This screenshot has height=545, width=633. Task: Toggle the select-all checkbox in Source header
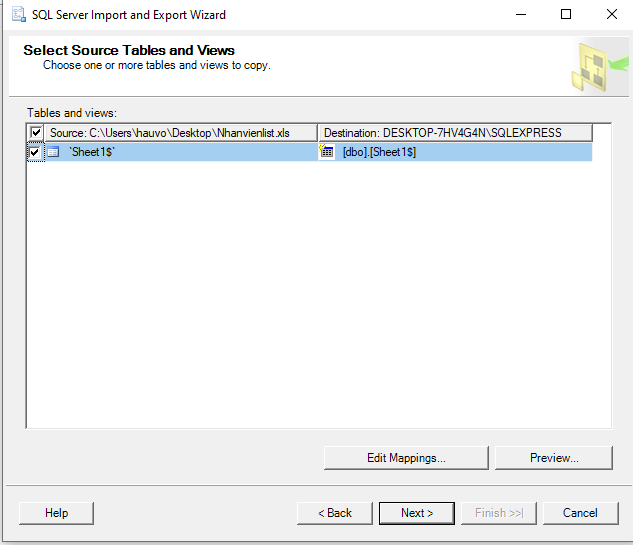click(x=36, y=133)
